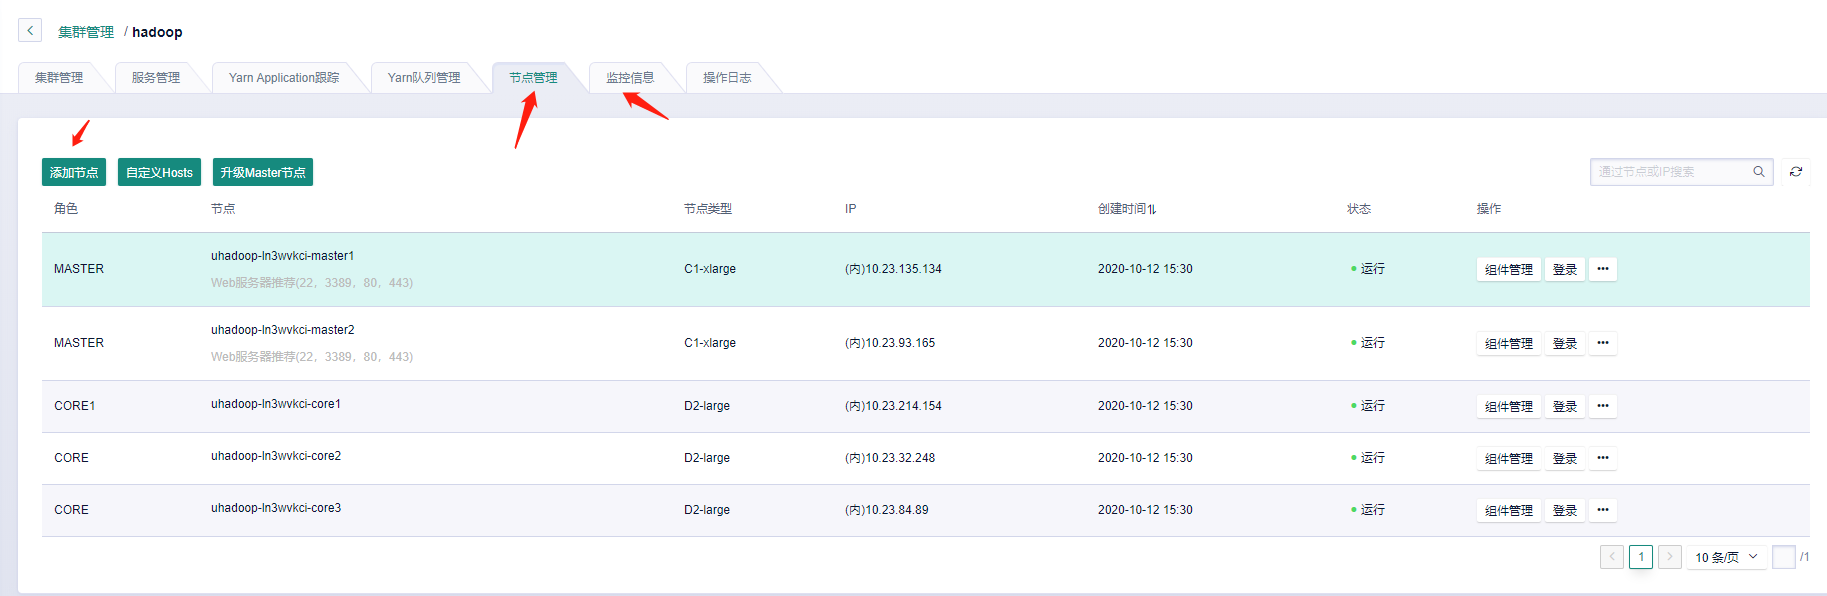The image size is (1827, 596).
Task: Switch to the 监控信息 tab
Action: pyautogui.click(x=630, y=78)
